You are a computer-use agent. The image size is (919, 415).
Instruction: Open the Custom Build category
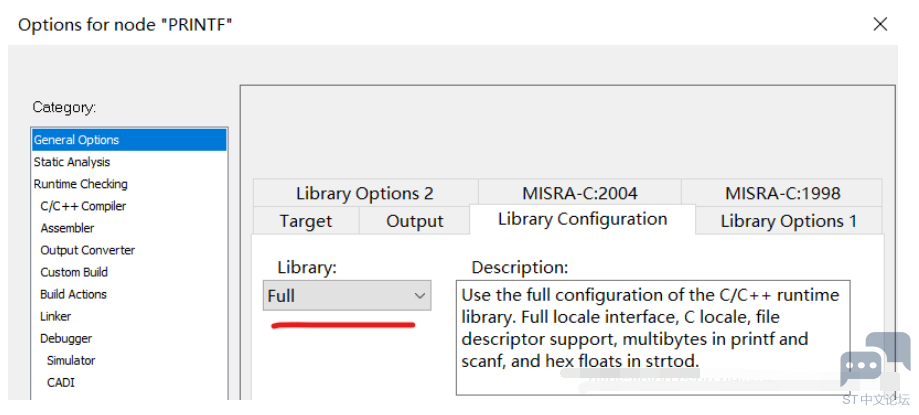click(x=74, y=272)
